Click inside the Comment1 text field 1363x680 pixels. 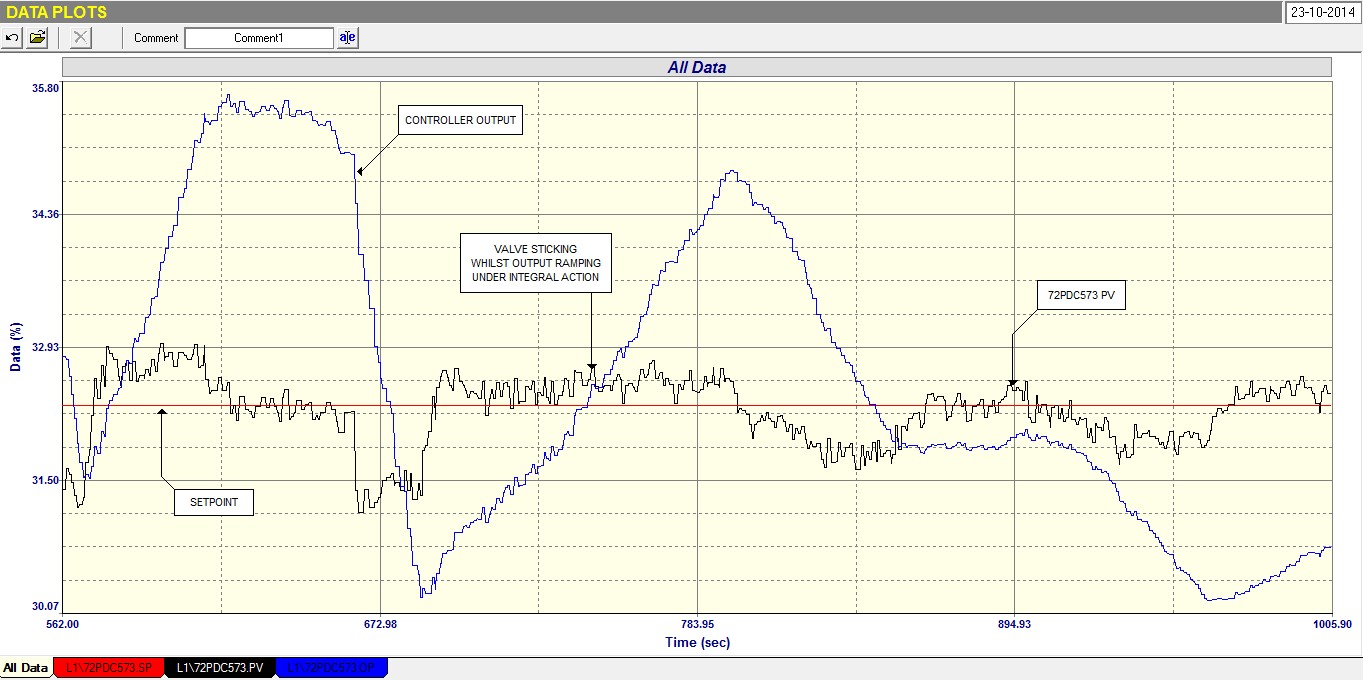pyautogui.click(x=259, y=38)
